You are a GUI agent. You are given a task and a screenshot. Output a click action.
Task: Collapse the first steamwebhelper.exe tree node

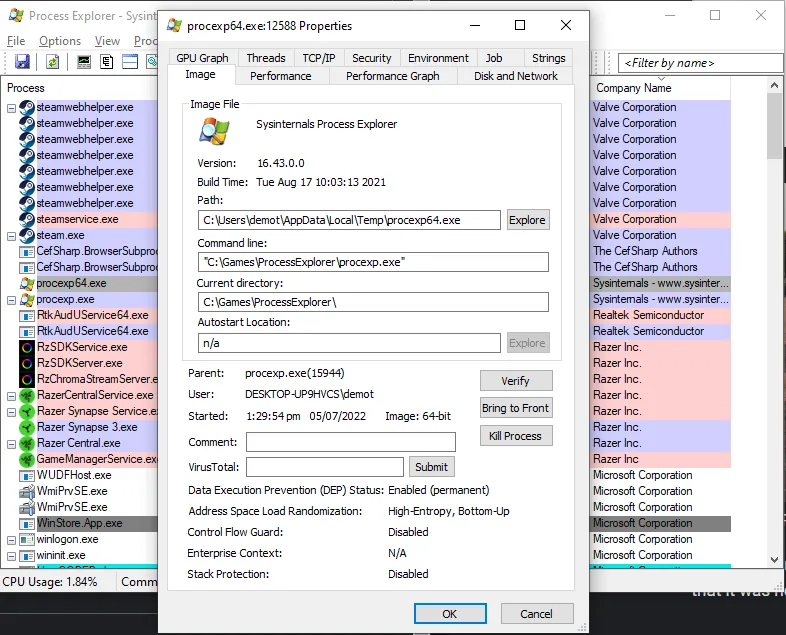tap(12, 108)
